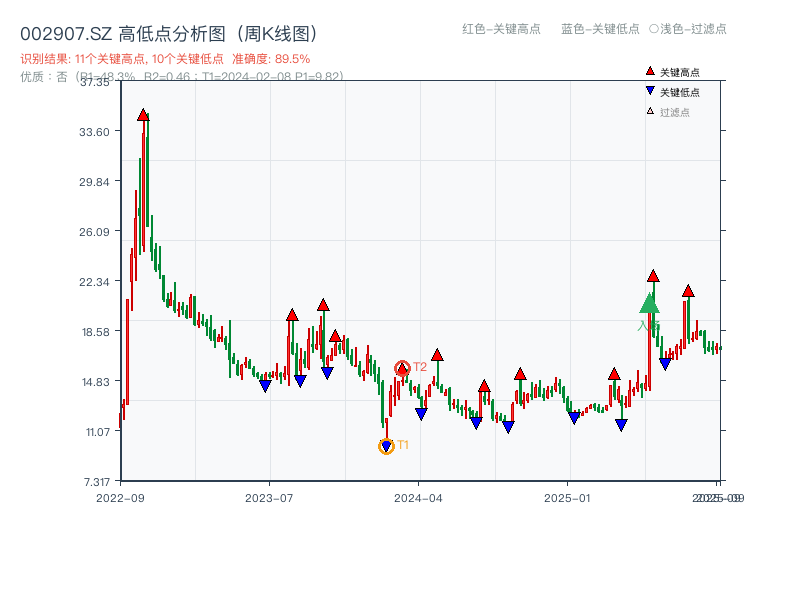800x600 pixels.
Task: Click the orange-circled T1 low point marker
Action: pyautogui.click(x=386, y=444)
